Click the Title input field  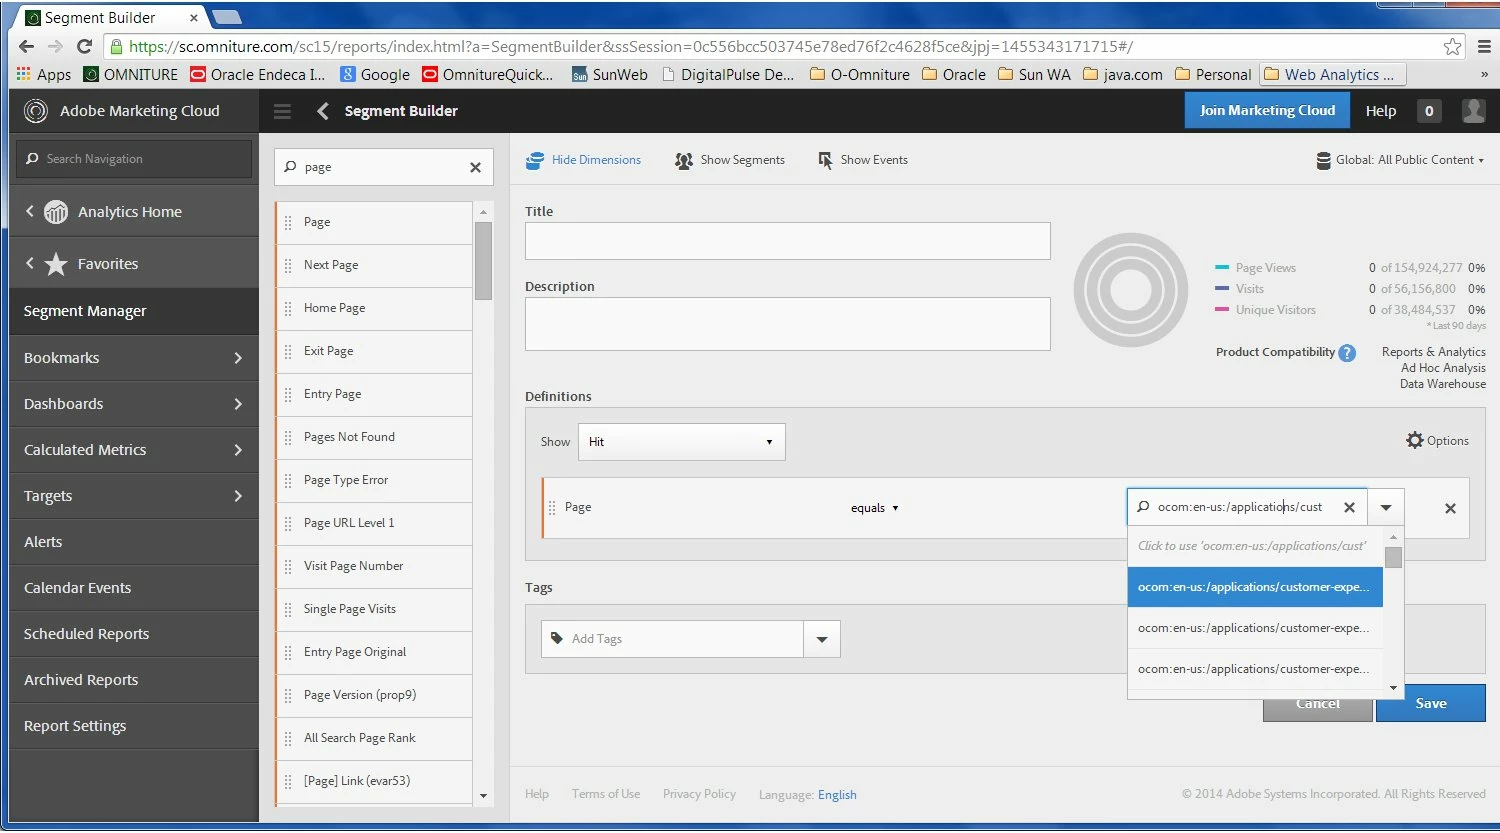787,241
